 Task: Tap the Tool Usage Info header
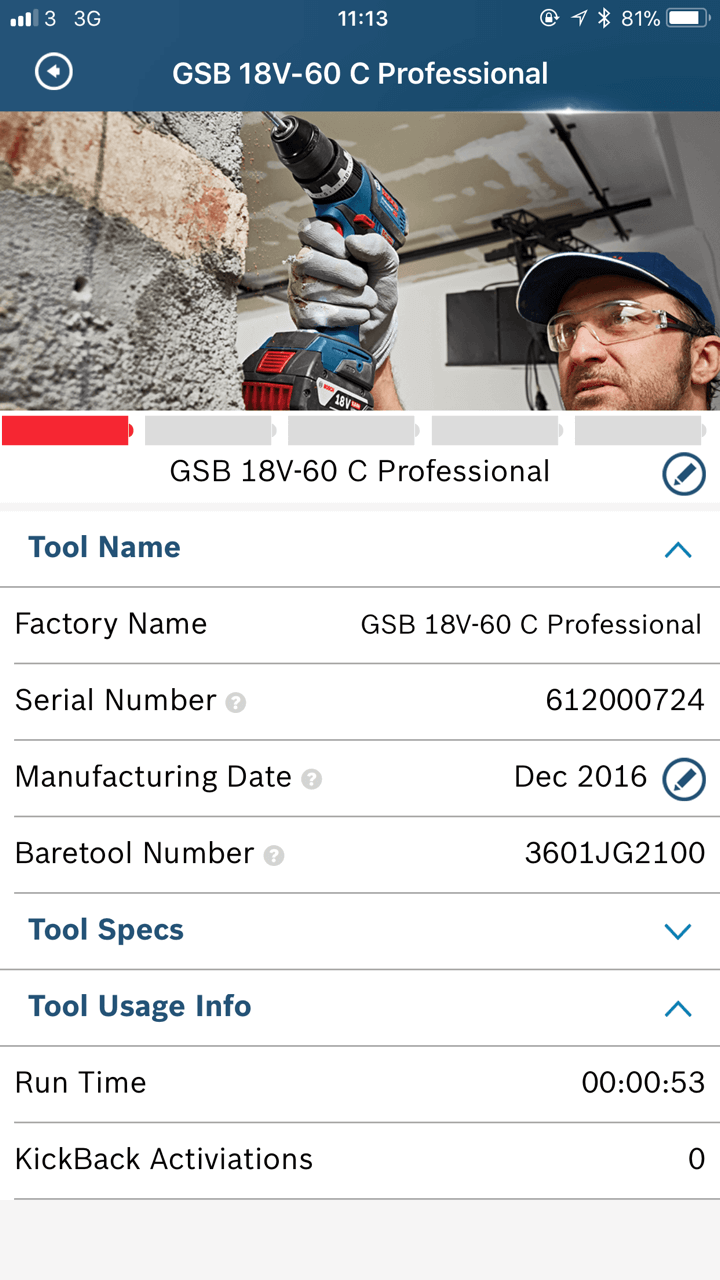tap(140, 1006)
